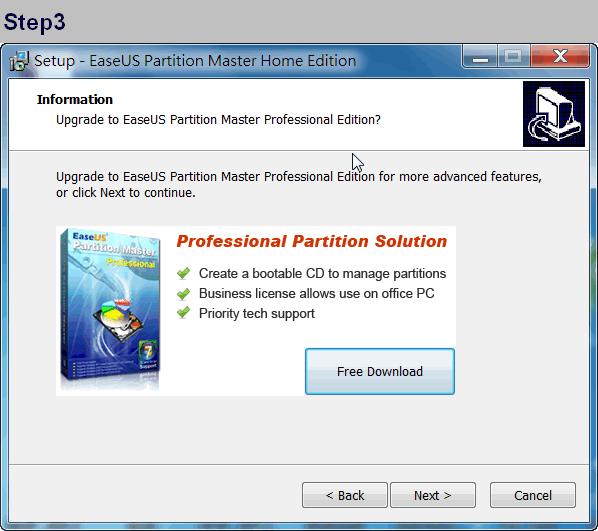Click checkmark beside 'Create a bootable CD'

pos(183,273)
